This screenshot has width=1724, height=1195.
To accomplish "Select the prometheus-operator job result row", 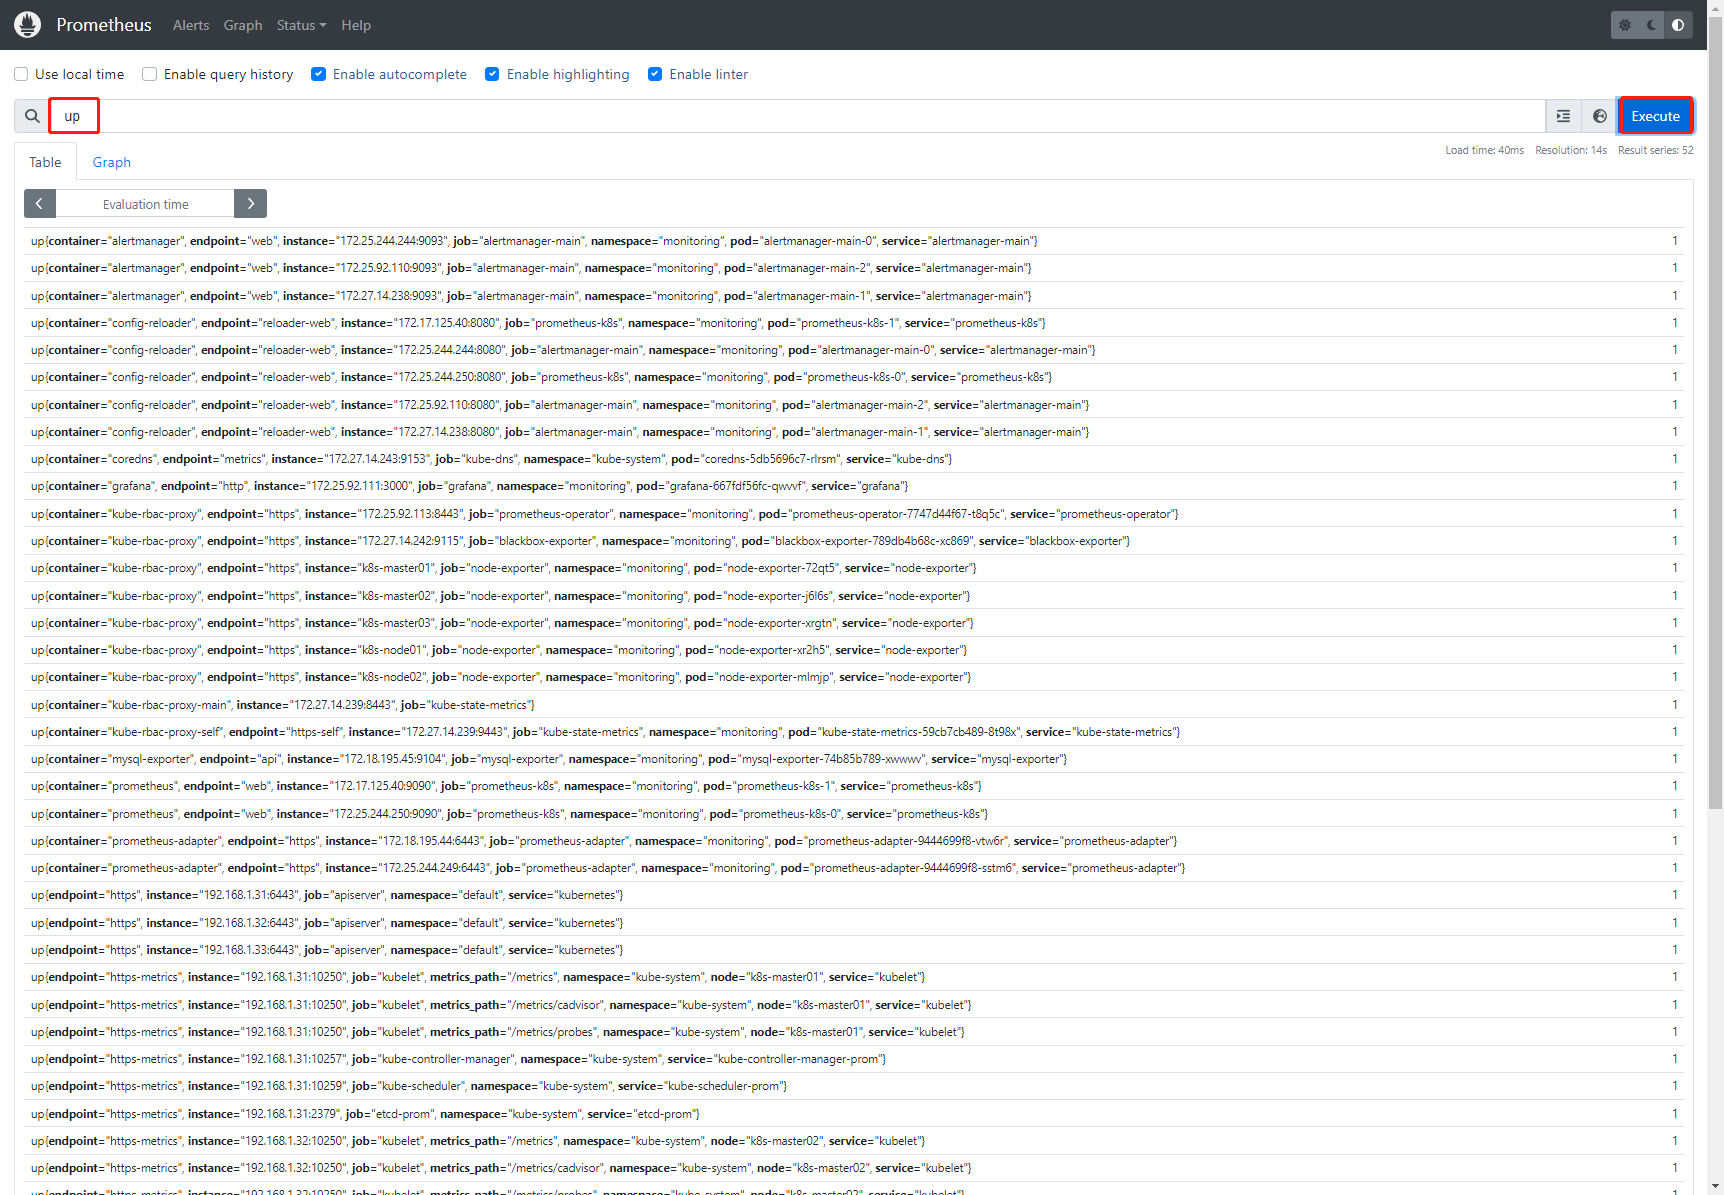I will 854,514.
